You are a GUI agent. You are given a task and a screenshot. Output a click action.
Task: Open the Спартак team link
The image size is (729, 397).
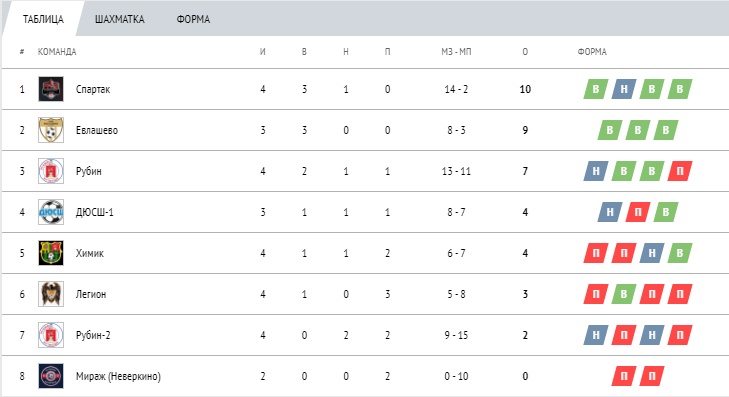pos(93,89)
